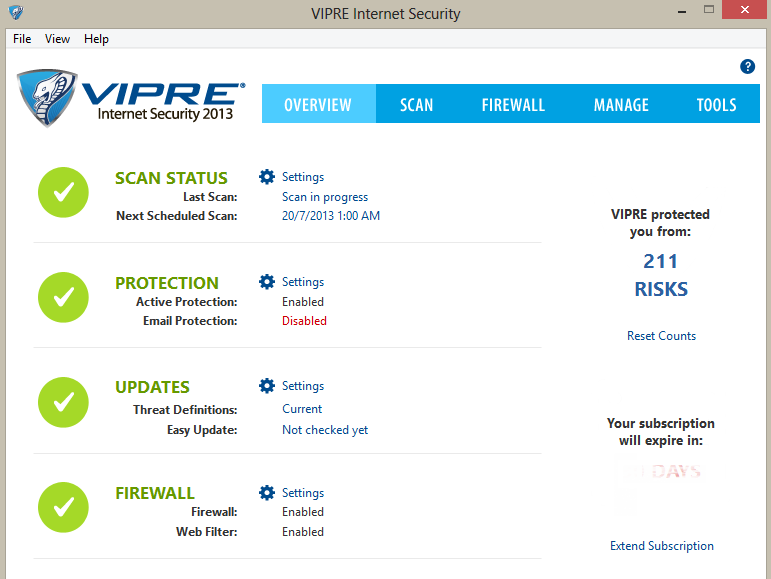
Task: Switch to the Firewall tab
Action: tap(513, 104)
